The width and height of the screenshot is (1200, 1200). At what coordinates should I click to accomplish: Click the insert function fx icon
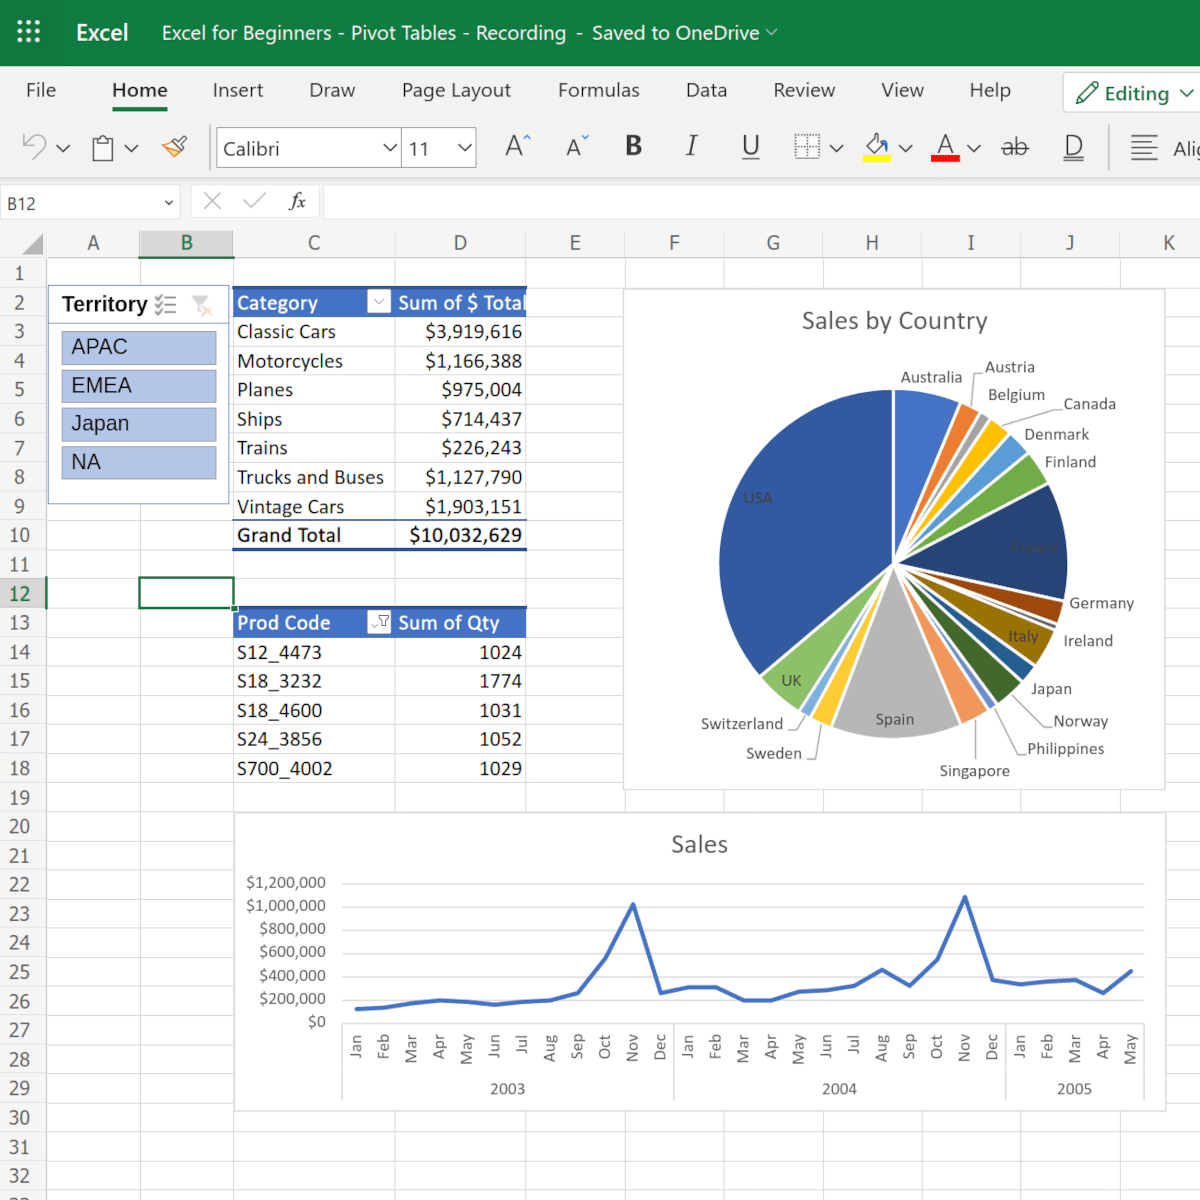(x=297, y=202)
